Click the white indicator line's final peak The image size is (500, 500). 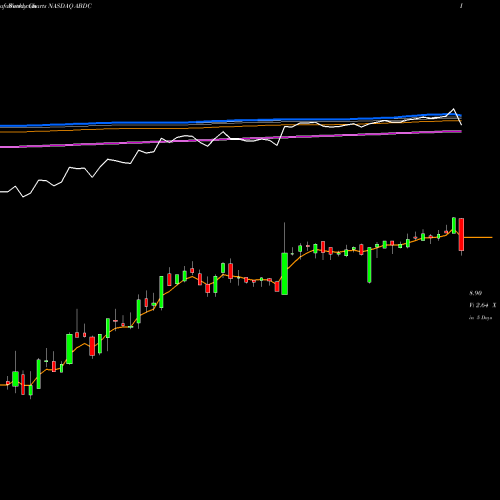453,109
